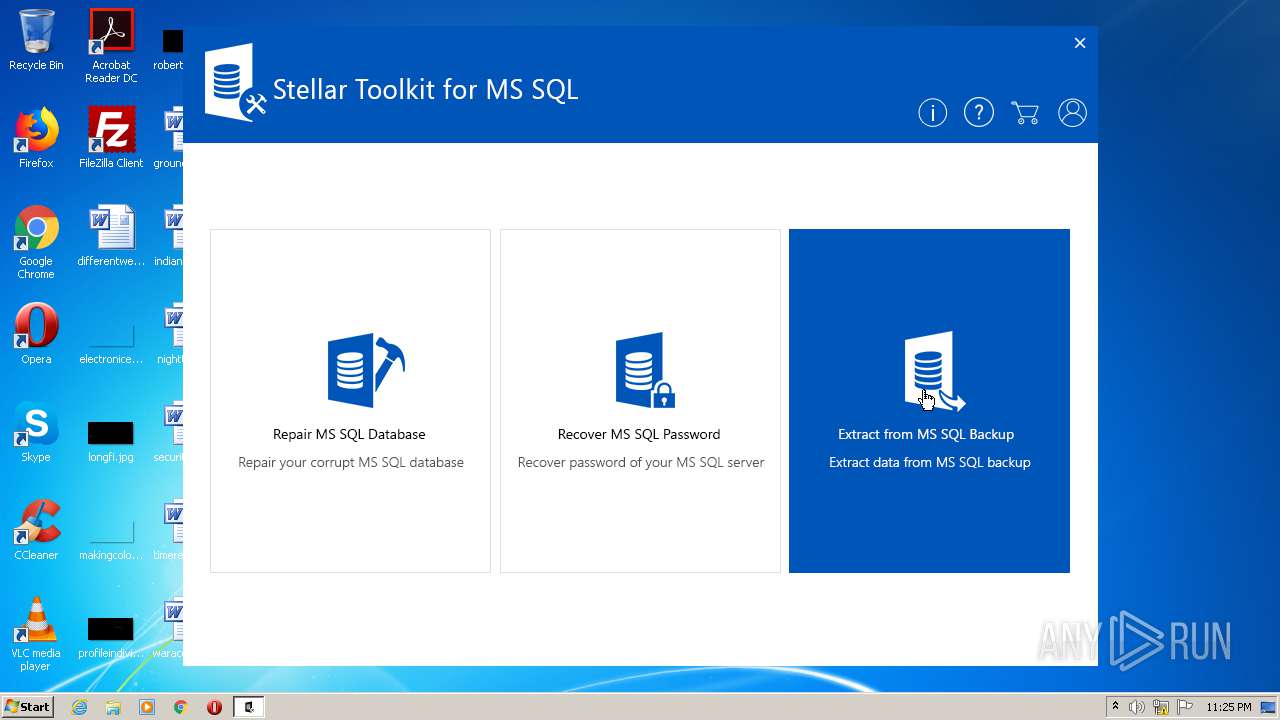The width and height of the screenshot is (1280, 720).
Task: Click 'Extract data from MS SQL backup' text
Action: [930, 462]
